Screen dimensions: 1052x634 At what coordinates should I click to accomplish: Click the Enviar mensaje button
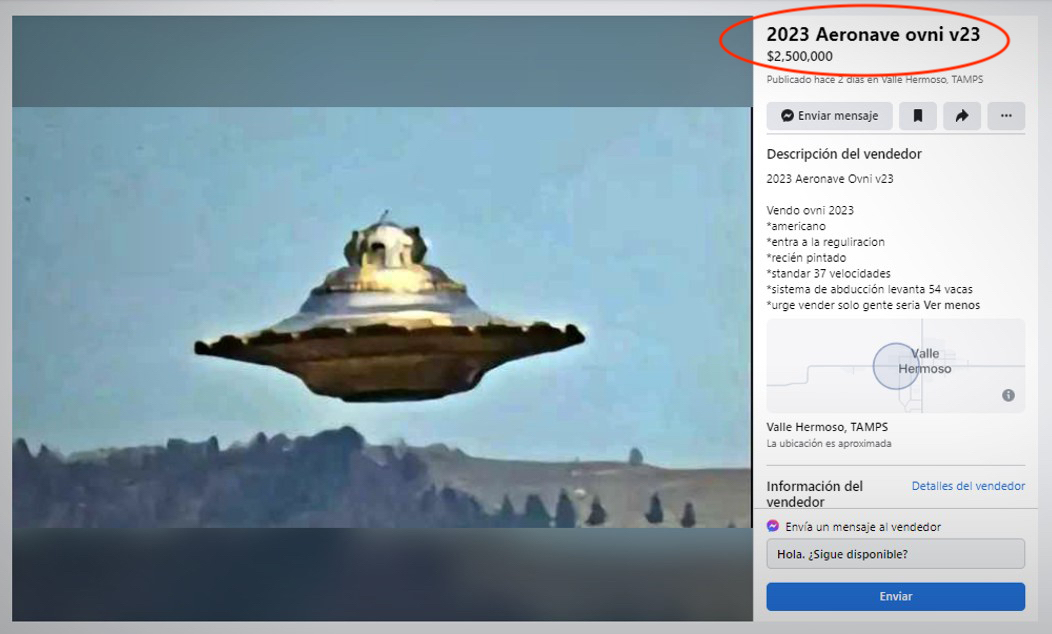[x=829, y=116]
